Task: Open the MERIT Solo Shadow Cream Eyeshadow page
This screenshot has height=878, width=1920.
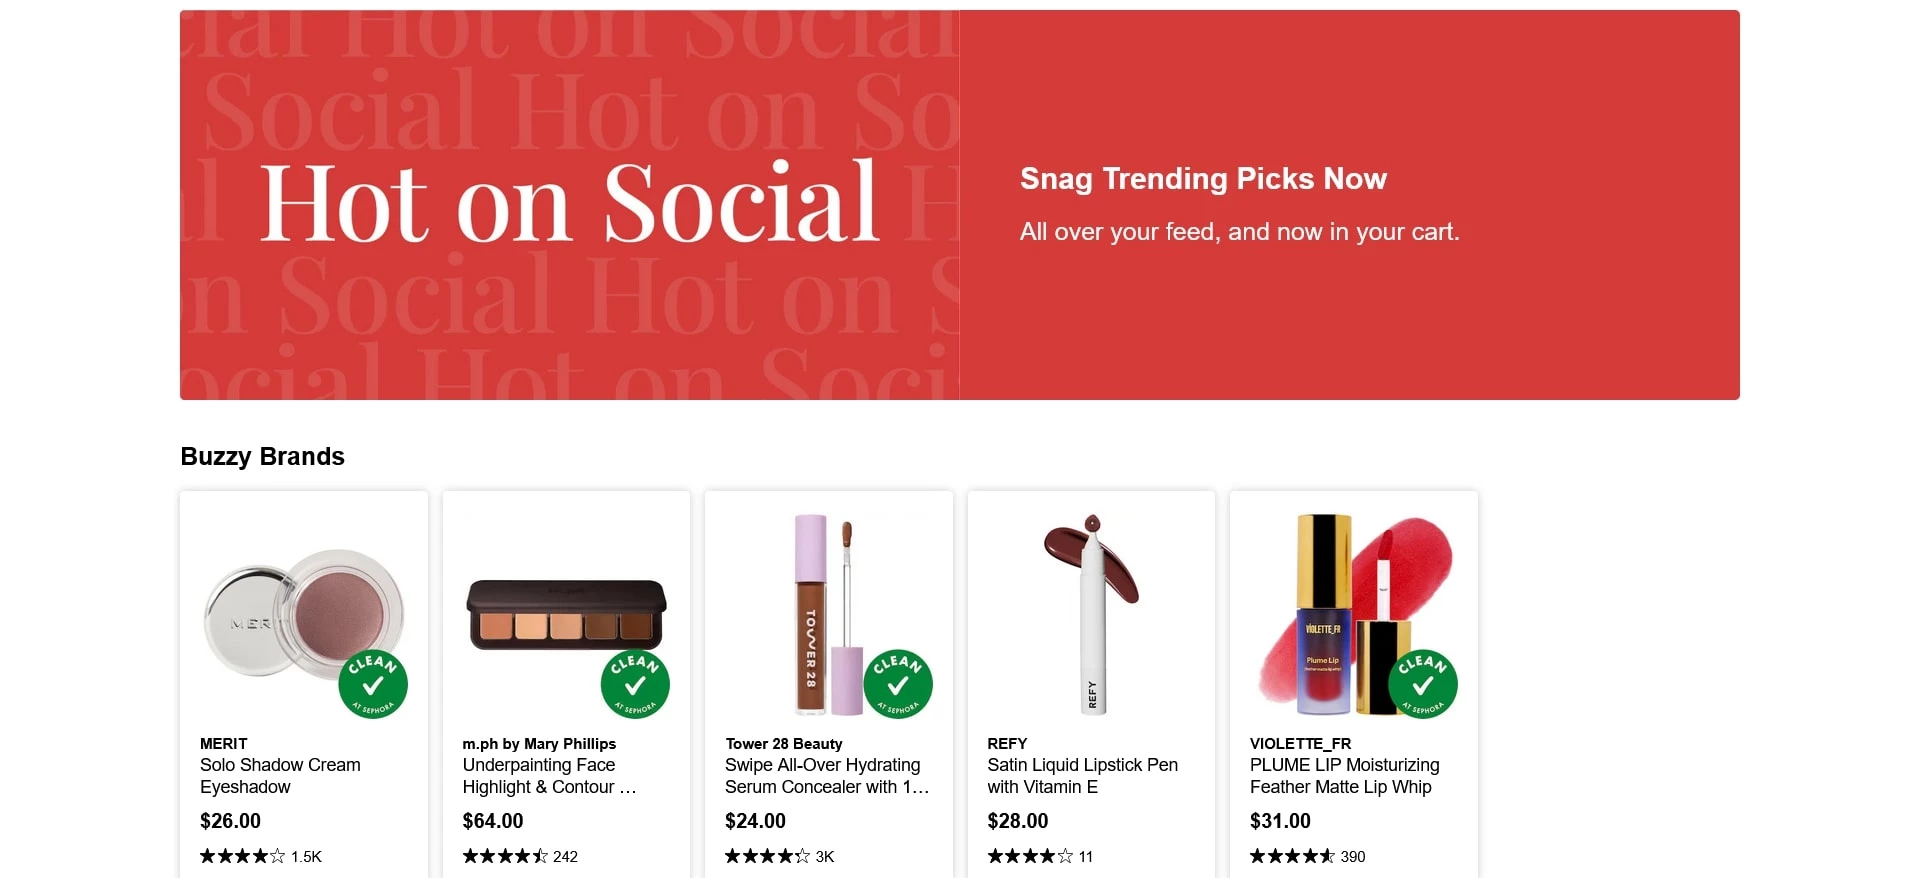Action: coord(280,776)
